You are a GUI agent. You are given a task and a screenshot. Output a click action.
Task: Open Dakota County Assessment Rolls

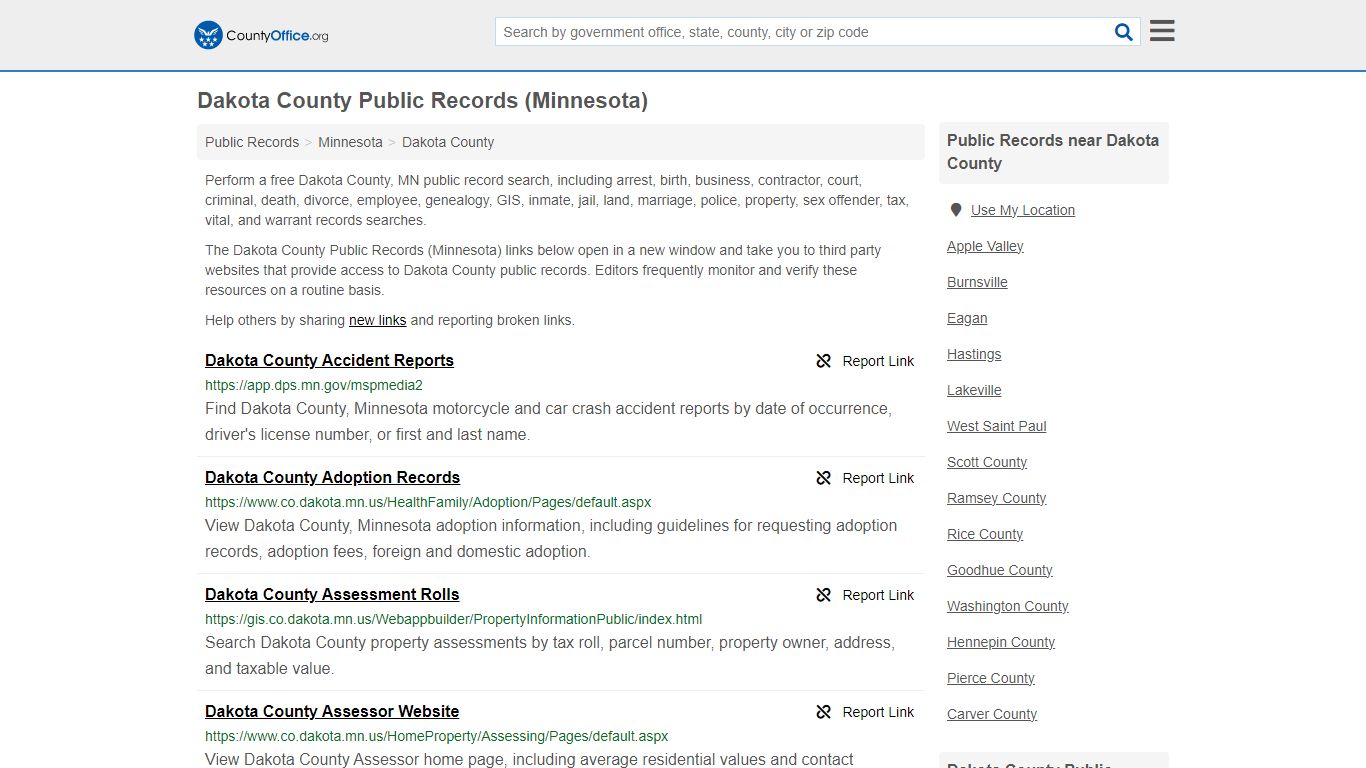click(332, 594)
